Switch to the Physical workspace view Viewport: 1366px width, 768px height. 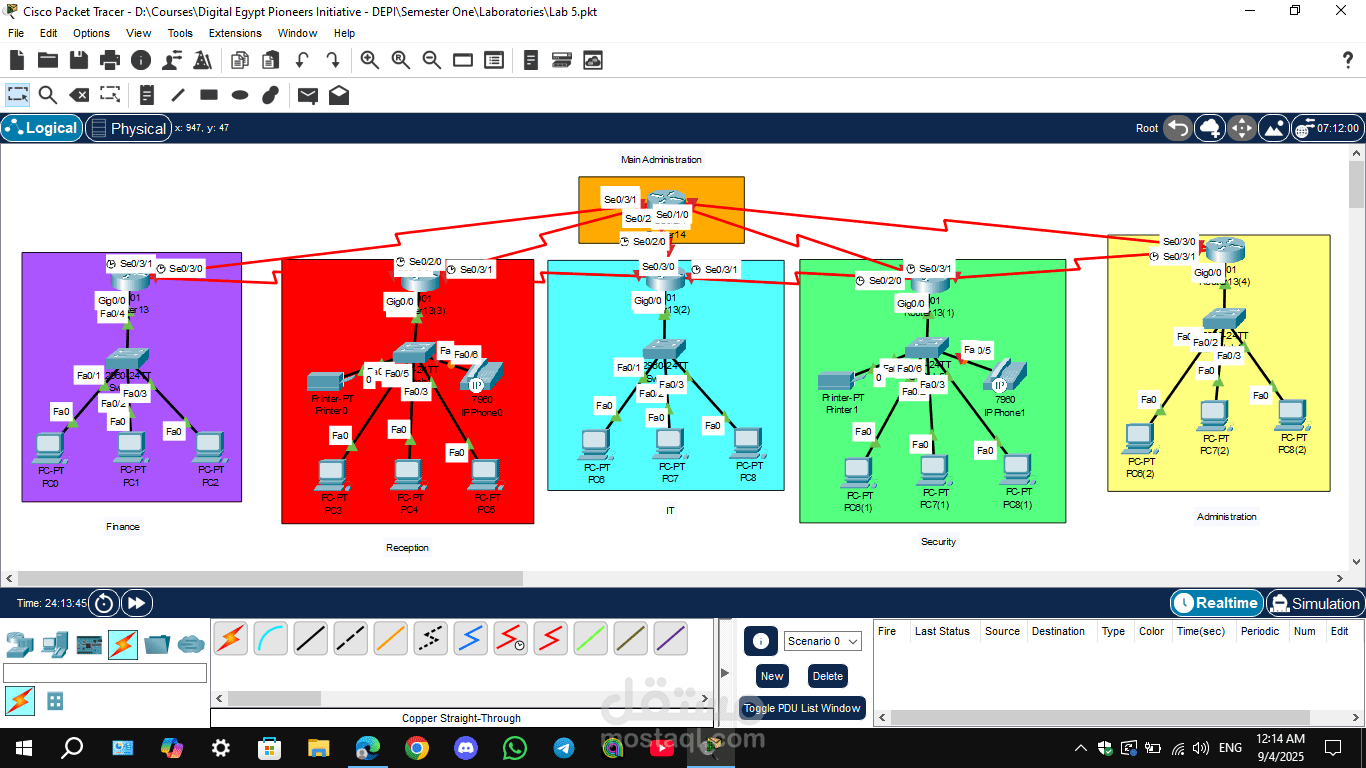(x=128, y=128)
